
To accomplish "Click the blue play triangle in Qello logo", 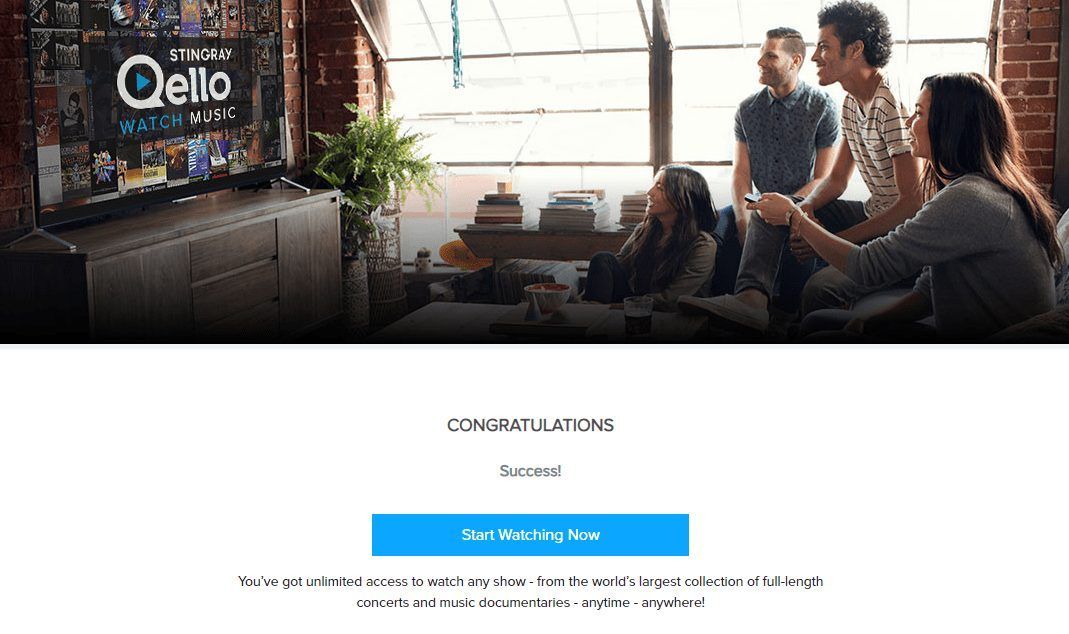I will pos(142,82).
